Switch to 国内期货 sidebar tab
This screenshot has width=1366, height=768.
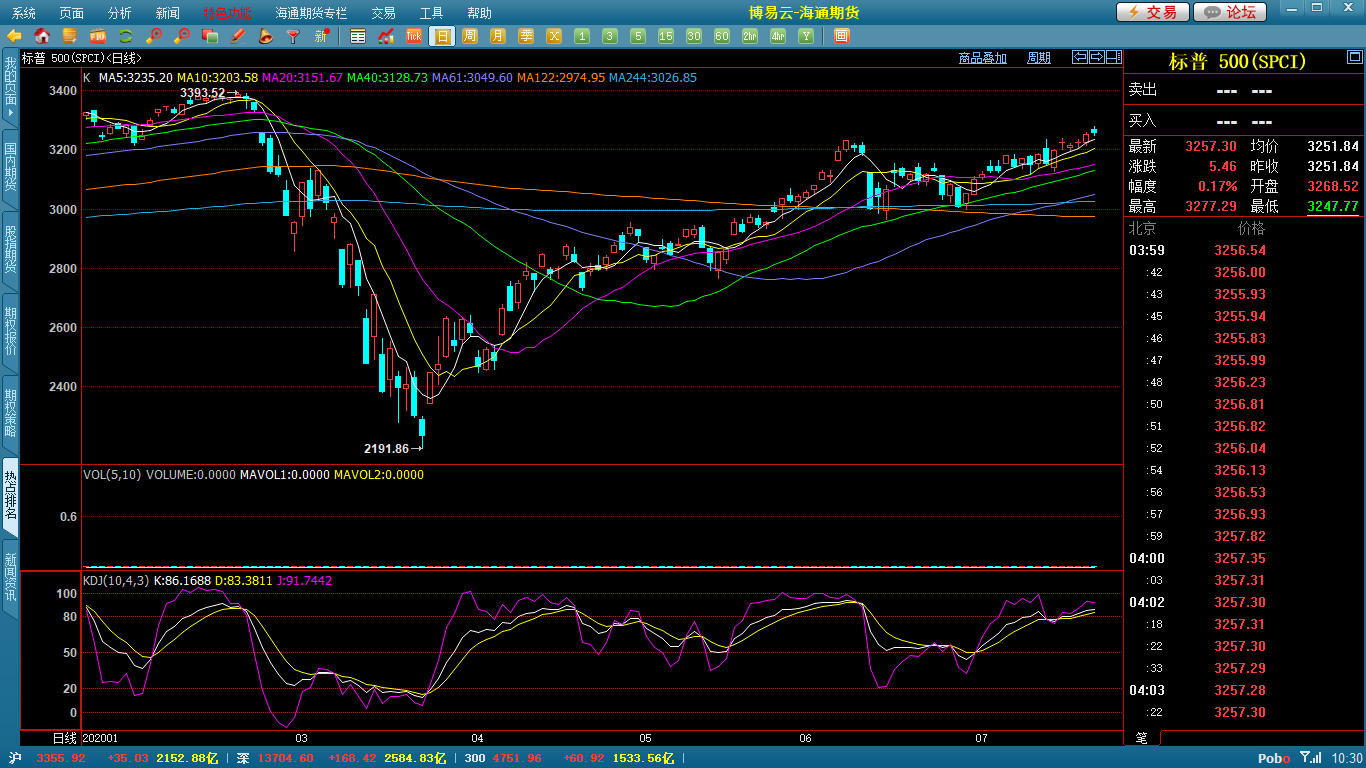click(x=9, y=167)
